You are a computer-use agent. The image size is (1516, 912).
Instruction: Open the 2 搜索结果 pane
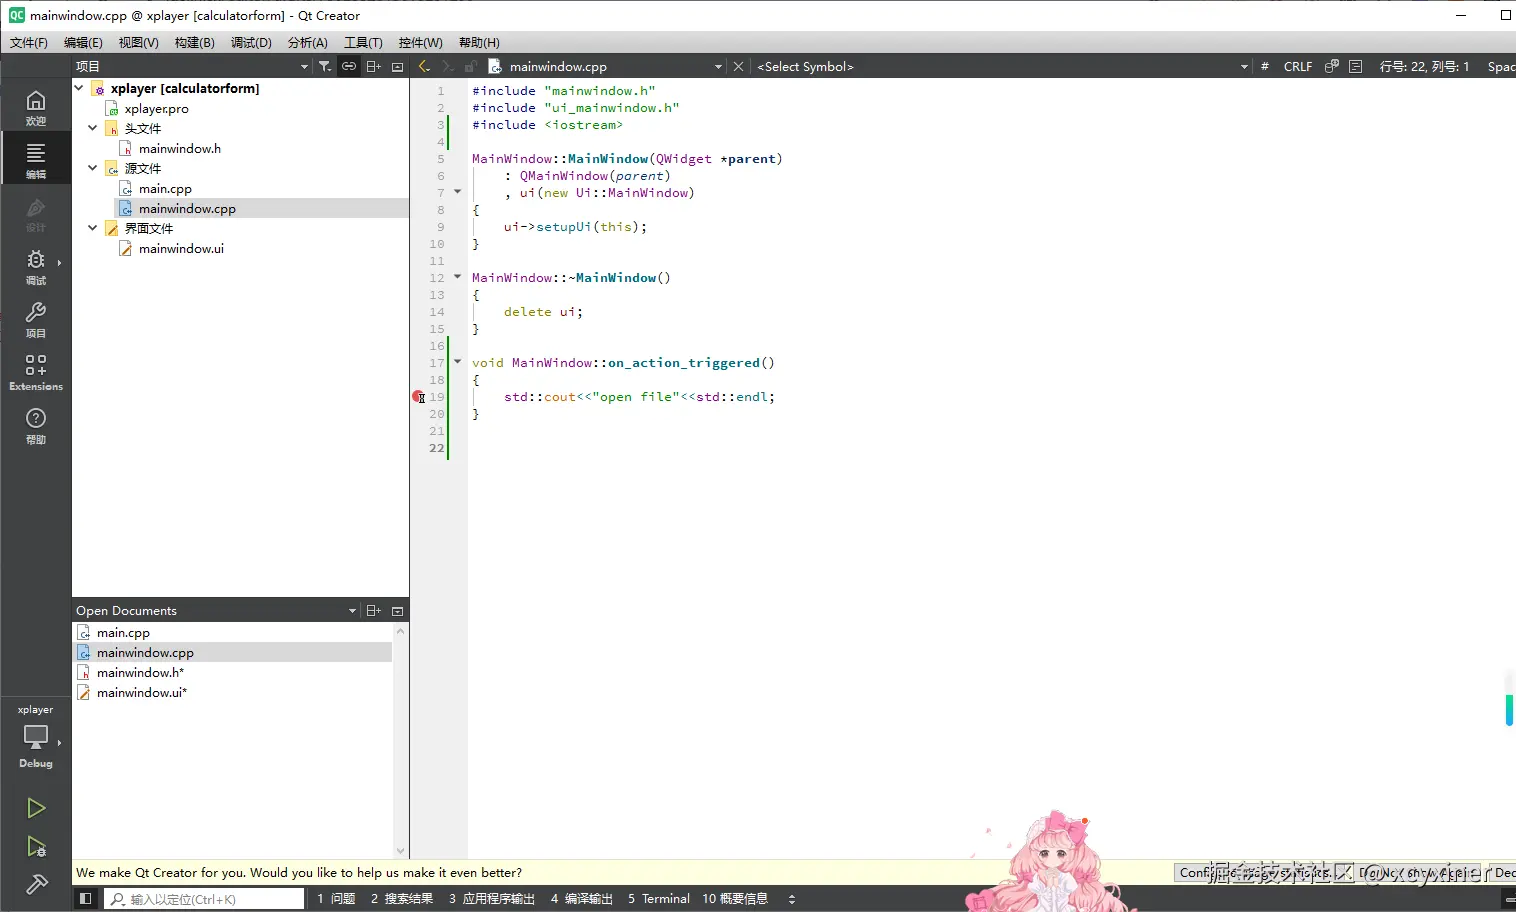[x=402, y=898]
